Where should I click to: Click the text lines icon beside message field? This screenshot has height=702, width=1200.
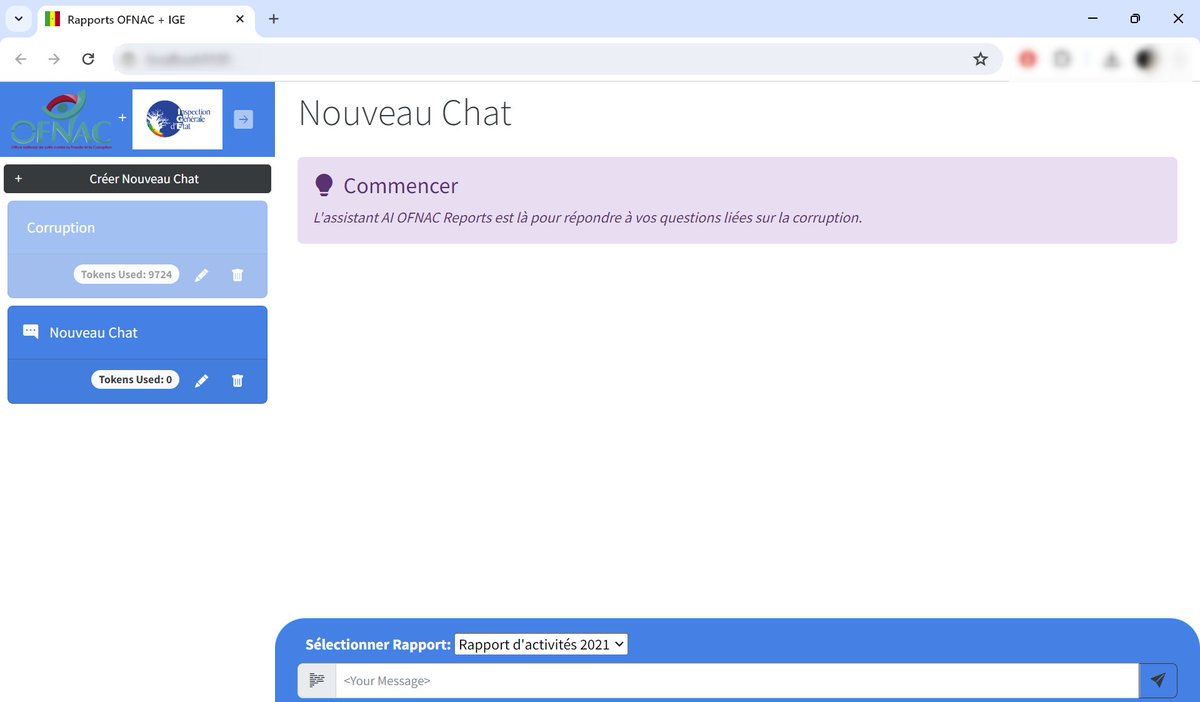point(317,681)
